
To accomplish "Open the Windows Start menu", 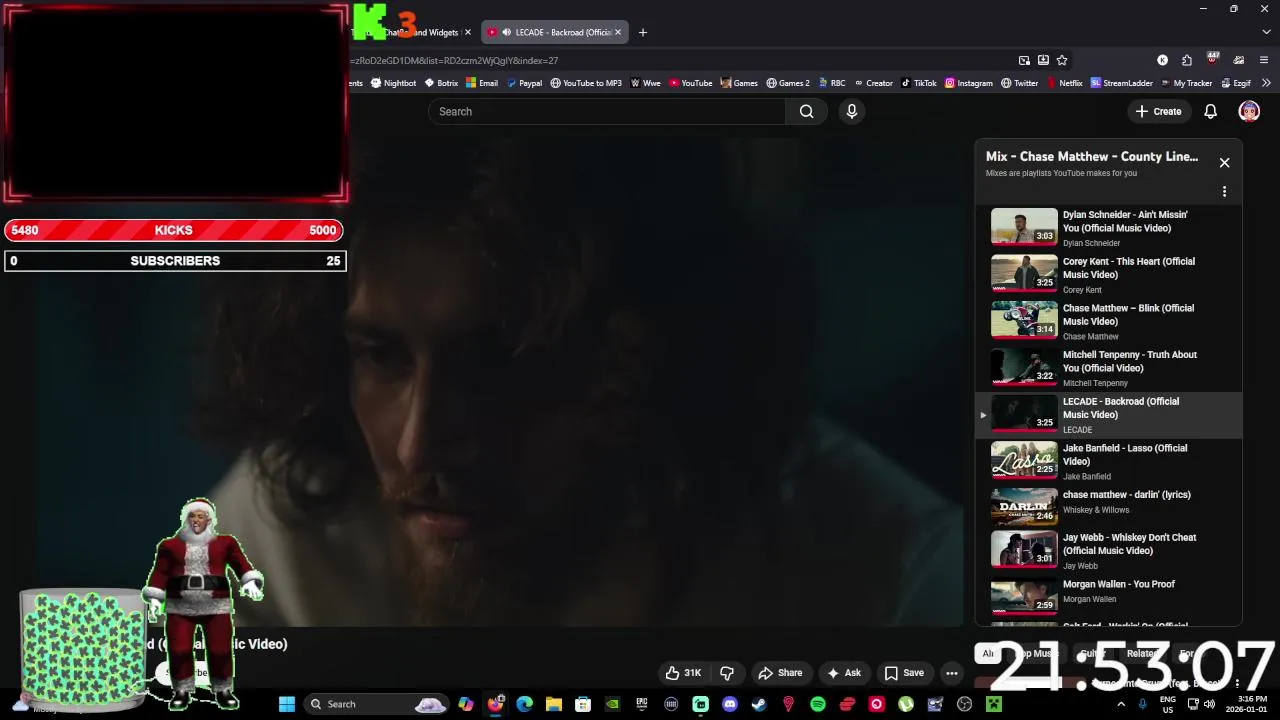I will 287,704.
